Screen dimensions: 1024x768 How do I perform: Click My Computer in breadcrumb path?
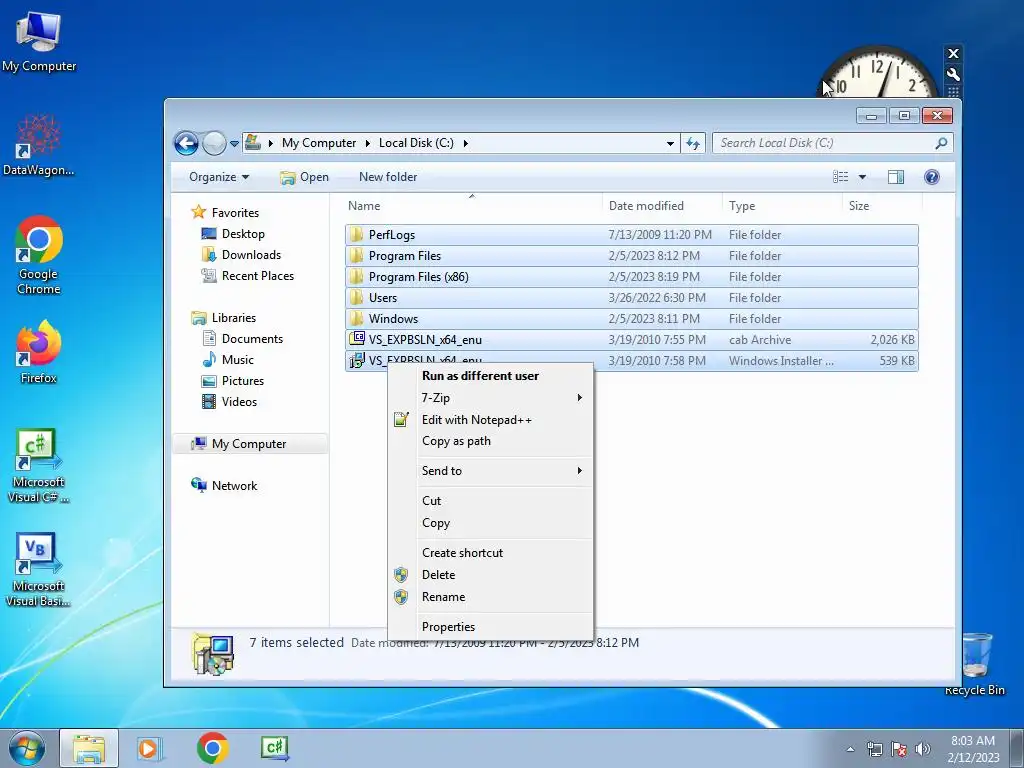(x=319, y=143)
